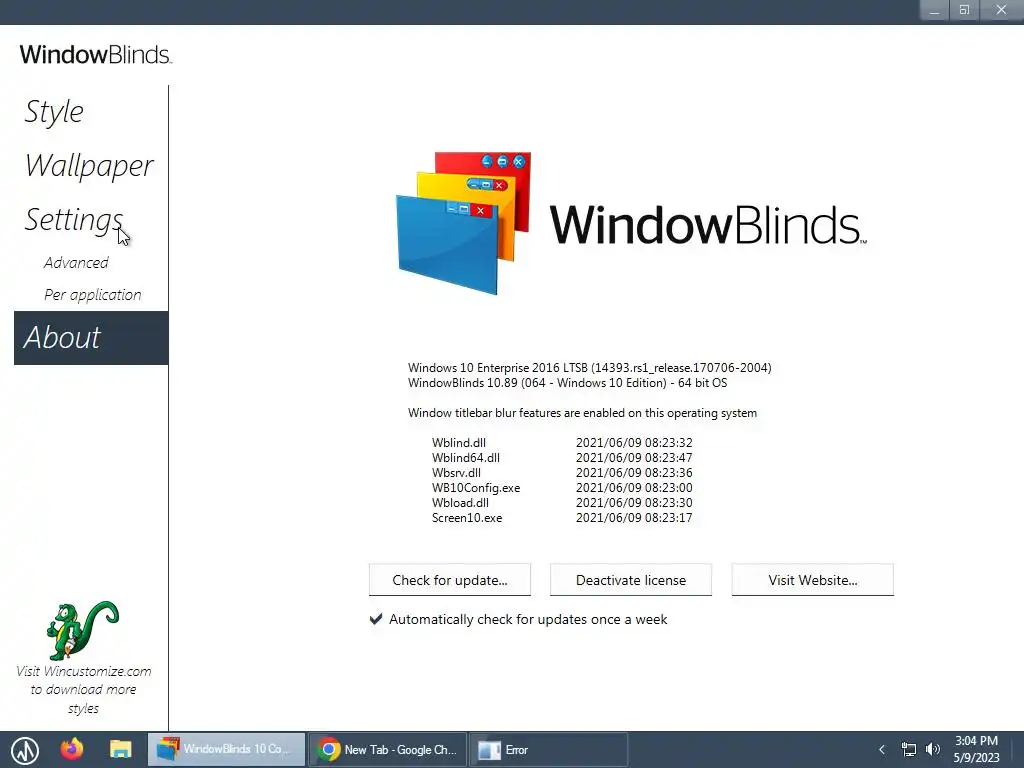
Task: Launch Firefox from taskbar
Action: [x=72, y=749]
